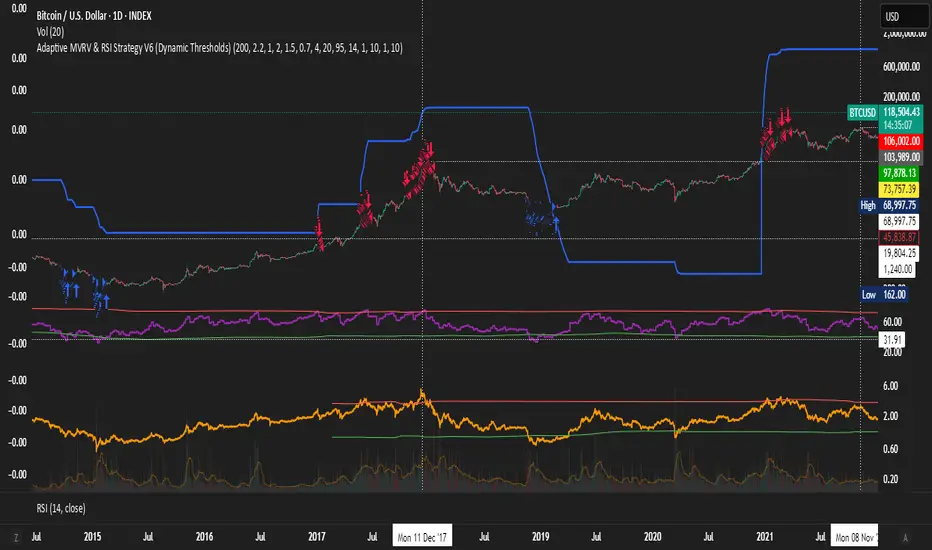Click the BTCUSD price tag label
This screenshot has width=932, height=550.
click(862, 112)
